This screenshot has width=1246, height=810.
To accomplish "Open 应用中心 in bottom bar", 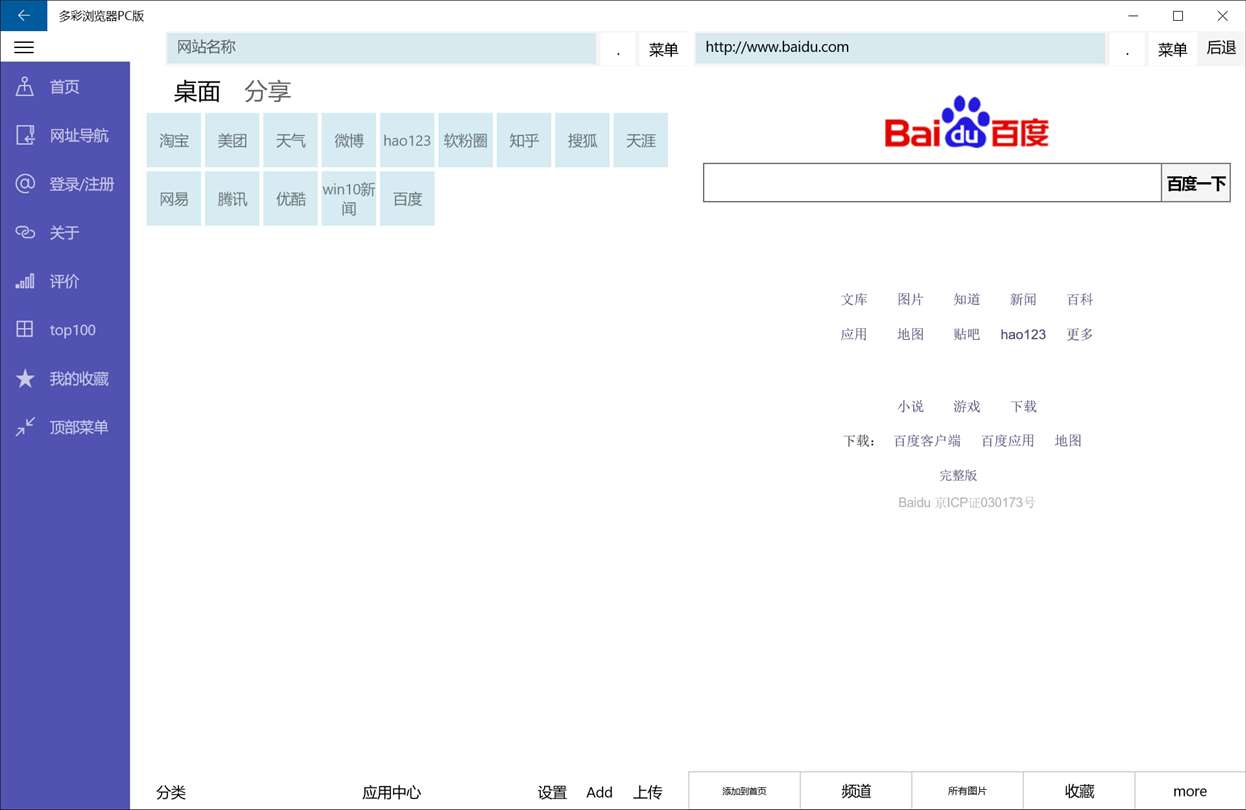I will tap(391, 792).
